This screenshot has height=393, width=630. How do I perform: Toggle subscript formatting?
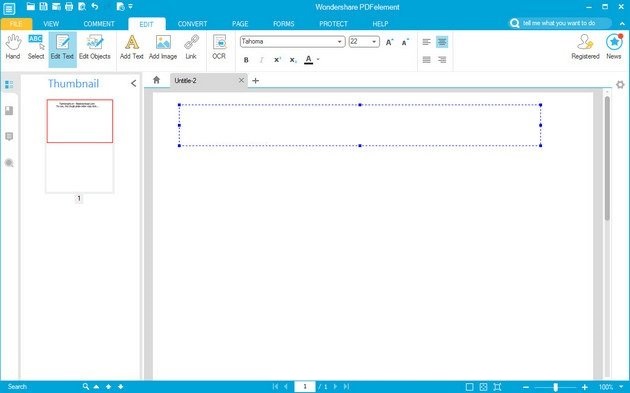click(293, 60)
